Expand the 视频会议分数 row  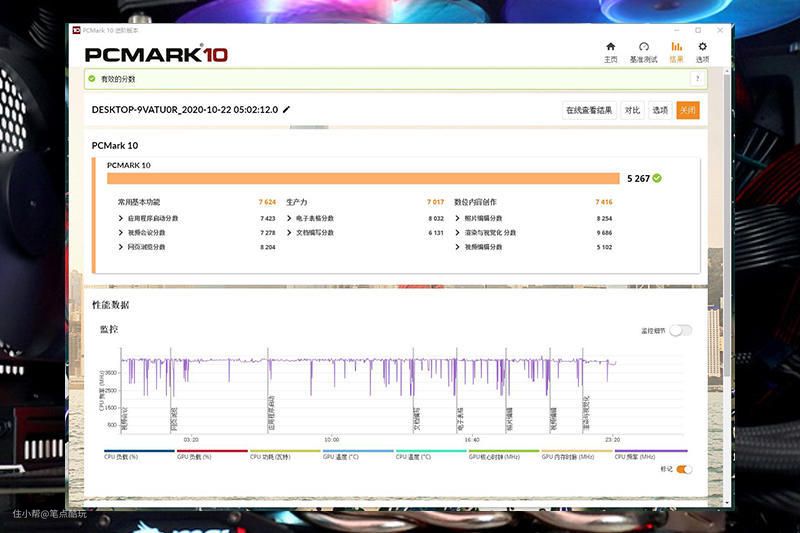(121, 232)
